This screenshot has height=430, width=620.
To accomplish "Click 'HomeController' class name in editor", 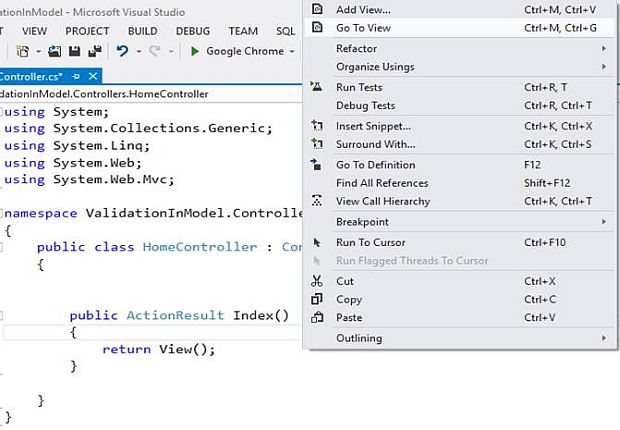I will (200, 247).
